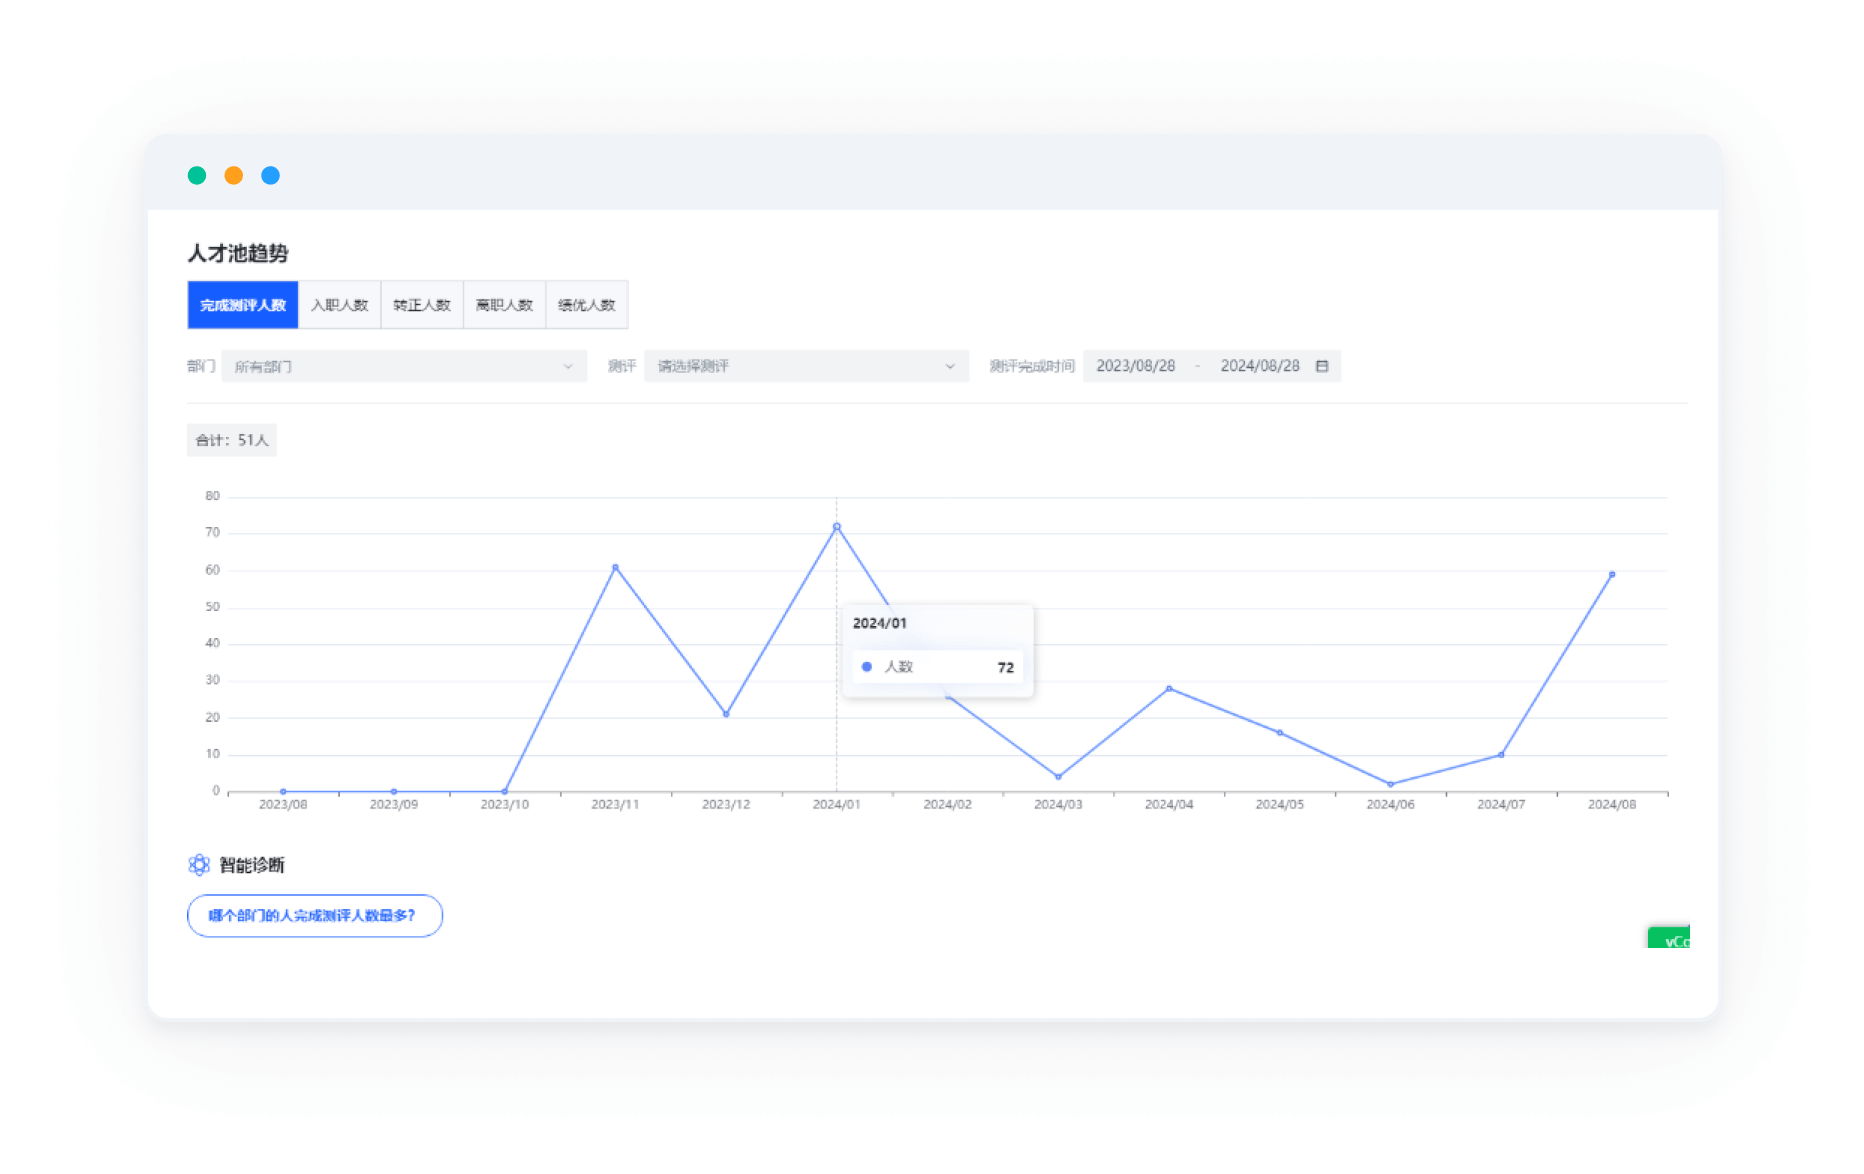This screenshot has height=1174, width=1864.
Task: Click the value 72 in the tooltip
Action: (1006, 667)
